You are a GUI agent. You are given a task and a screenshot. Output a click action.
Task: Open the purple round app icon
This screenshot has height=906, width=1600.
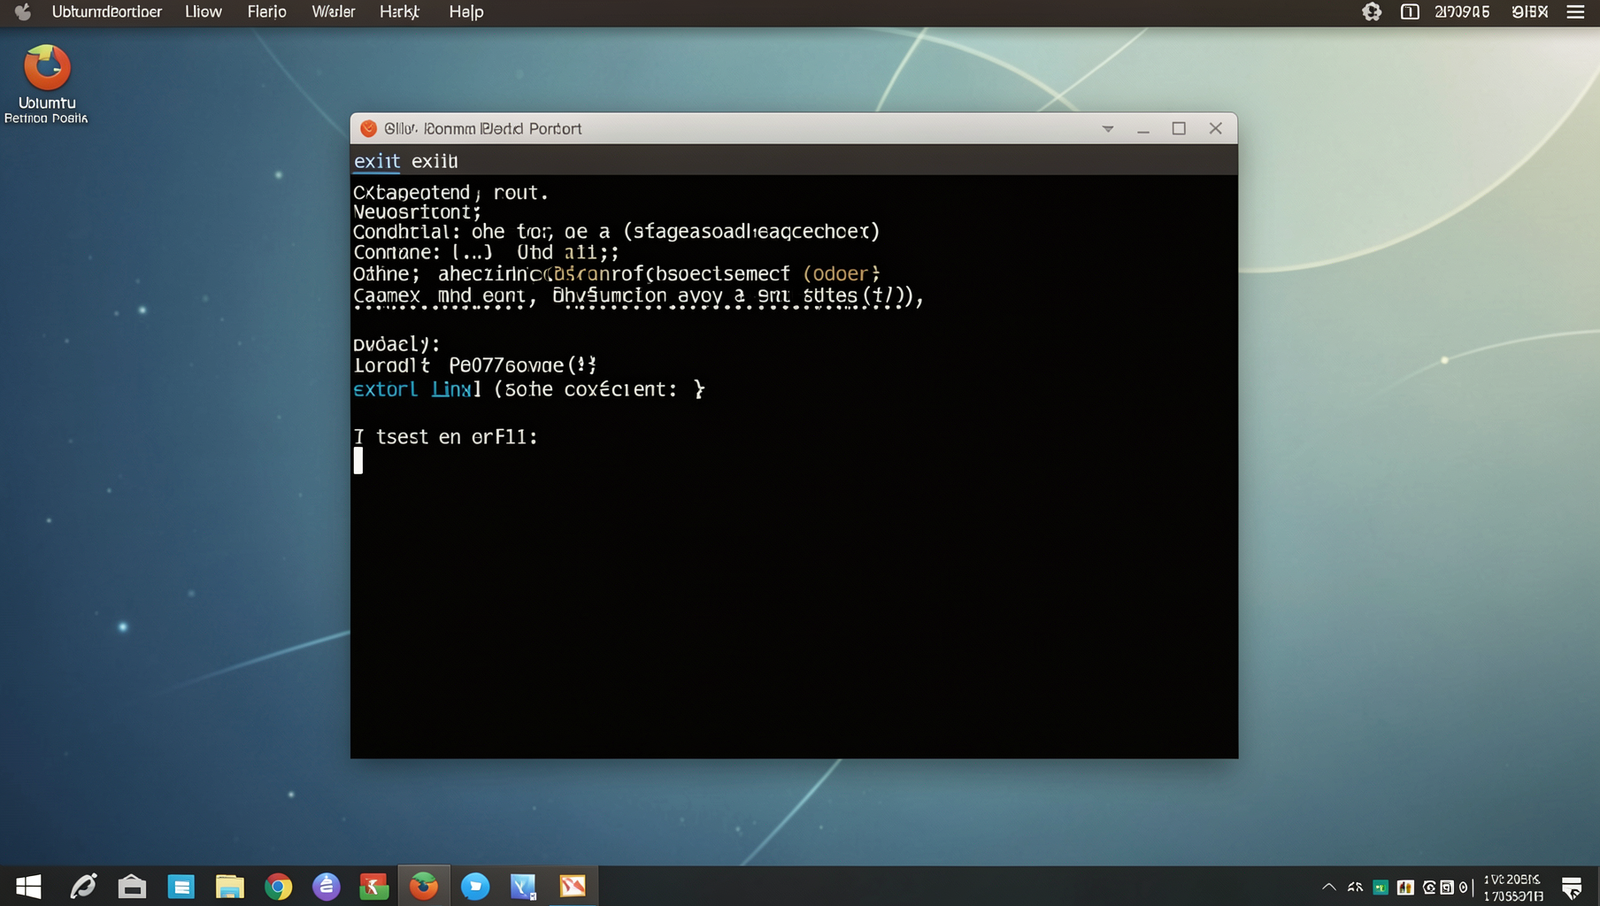click(x=326, y=886)
